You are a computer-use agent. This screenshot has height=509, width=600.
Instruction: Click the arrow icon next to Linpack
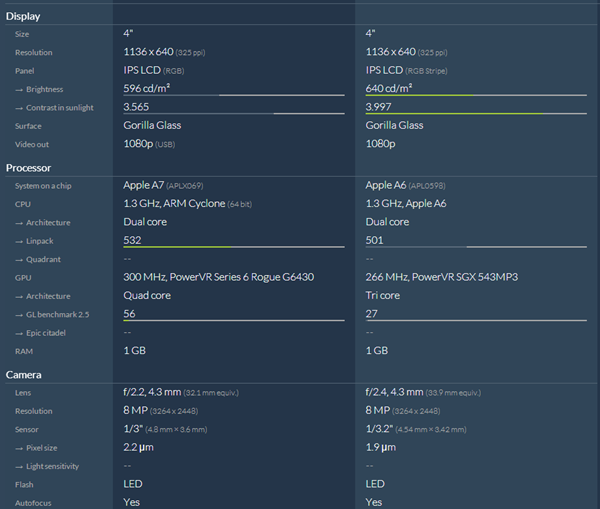pos(19,241)
